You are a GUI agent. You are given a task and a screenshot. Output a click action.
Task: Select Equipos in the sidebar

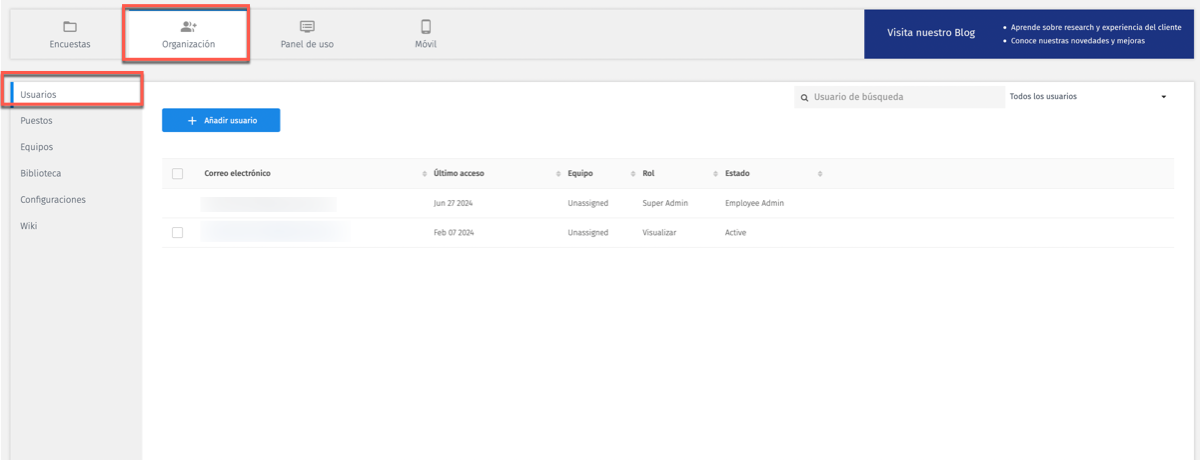(x=37, y=147)
